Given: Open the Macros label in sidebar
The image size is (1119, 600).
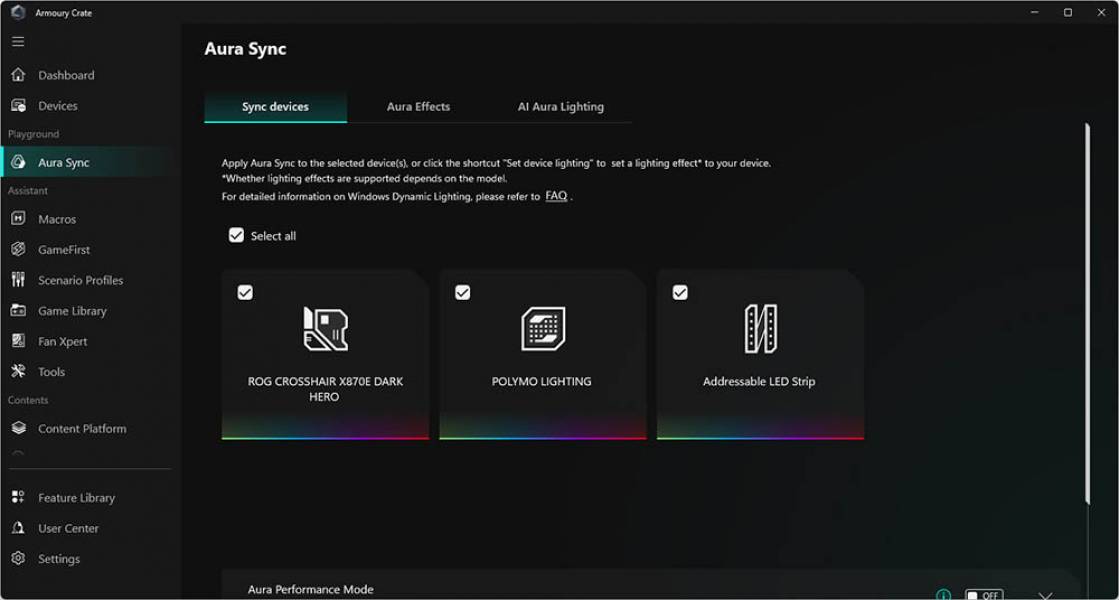Looking at the screenshot, I should [x=57, y=219].
